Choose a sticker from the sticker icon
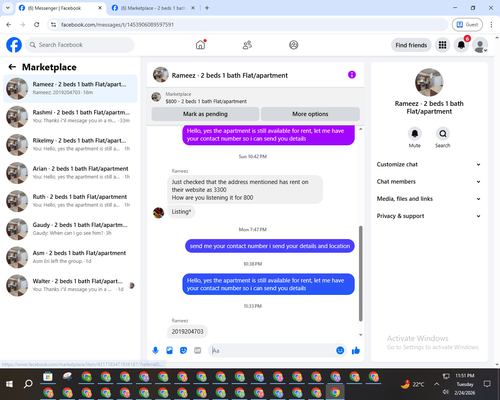This screenshot has width=500, height=400. pyautogui.click(x=183, y=350)
